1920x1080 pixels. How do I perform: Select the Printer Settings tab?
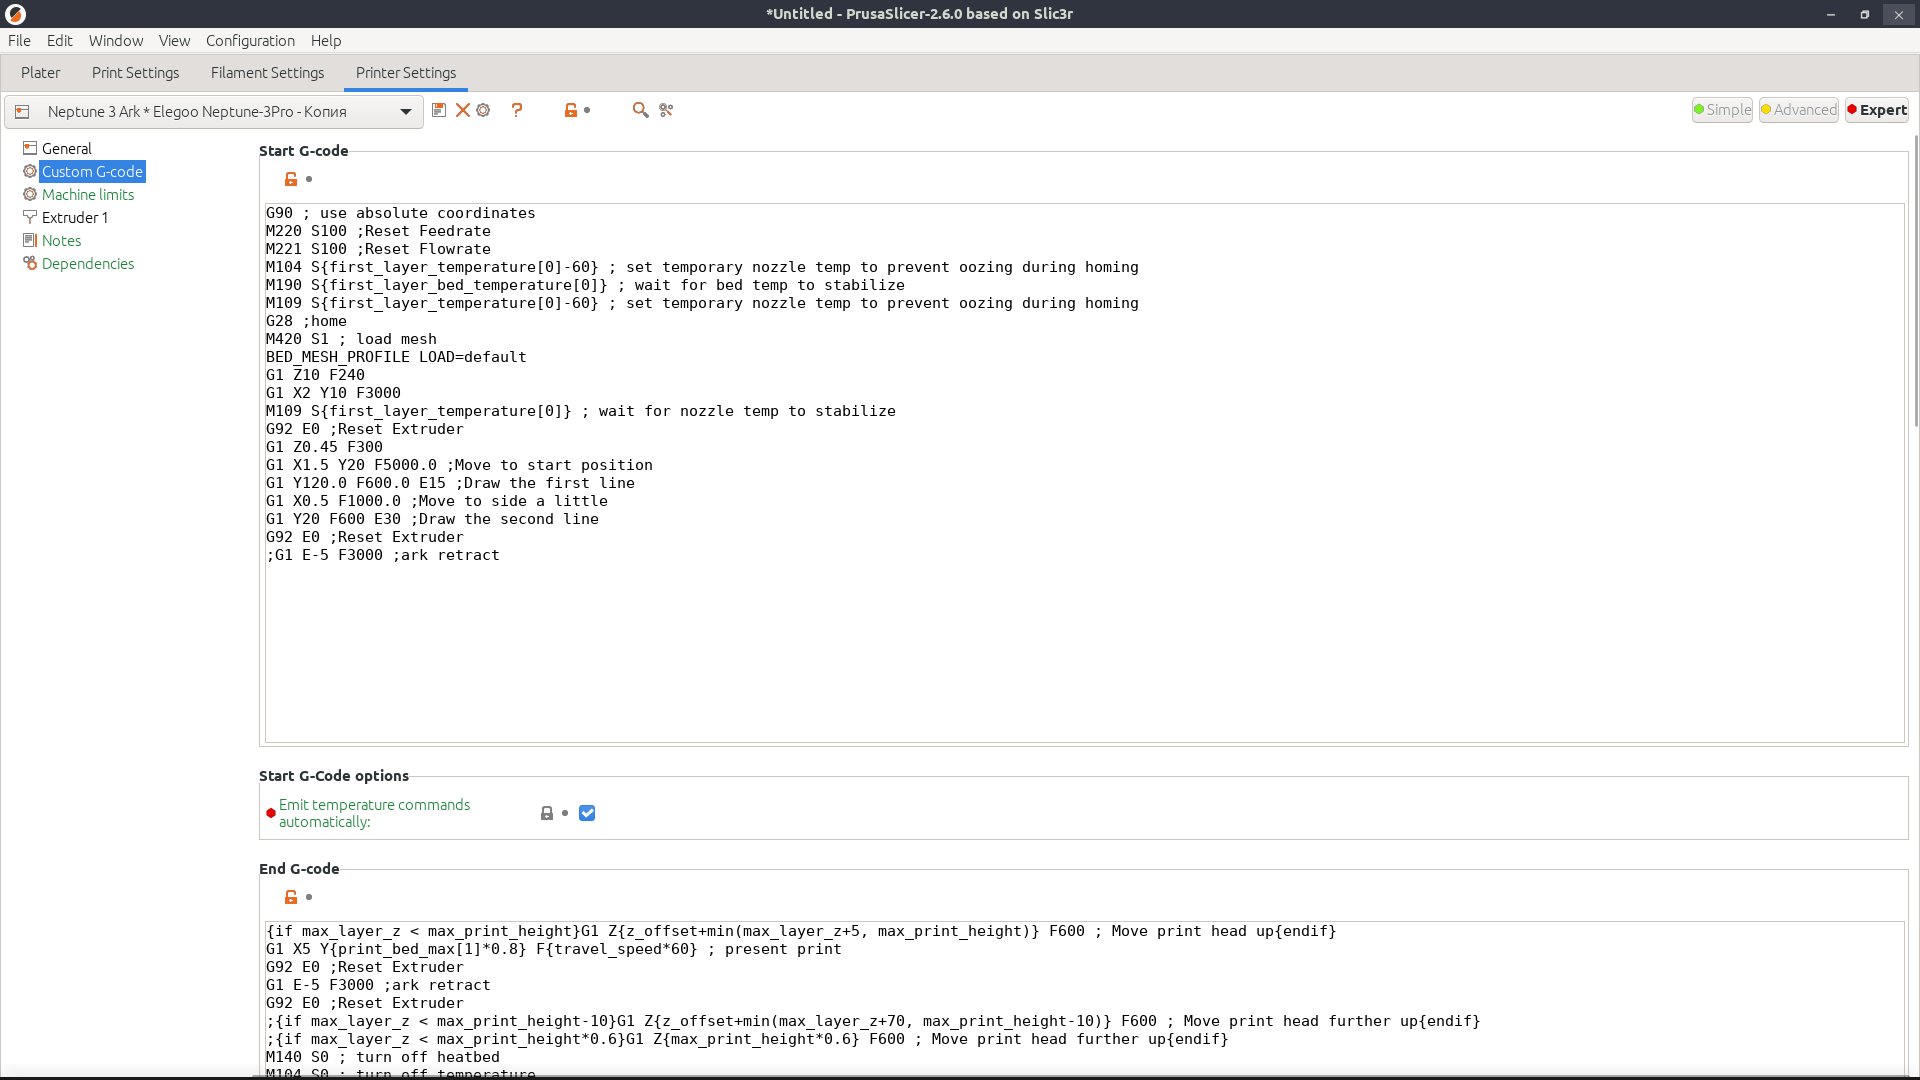406,72
